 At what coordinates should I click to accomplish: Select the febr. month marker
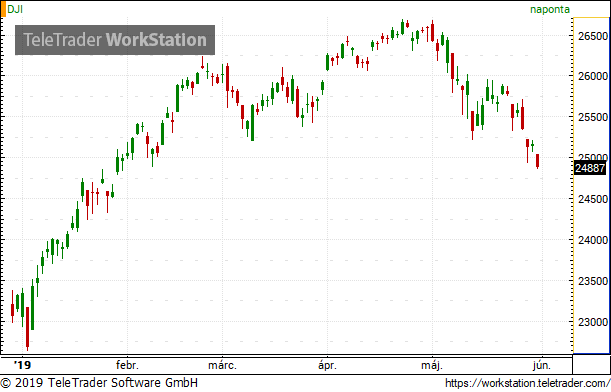[x=127, y=365]
